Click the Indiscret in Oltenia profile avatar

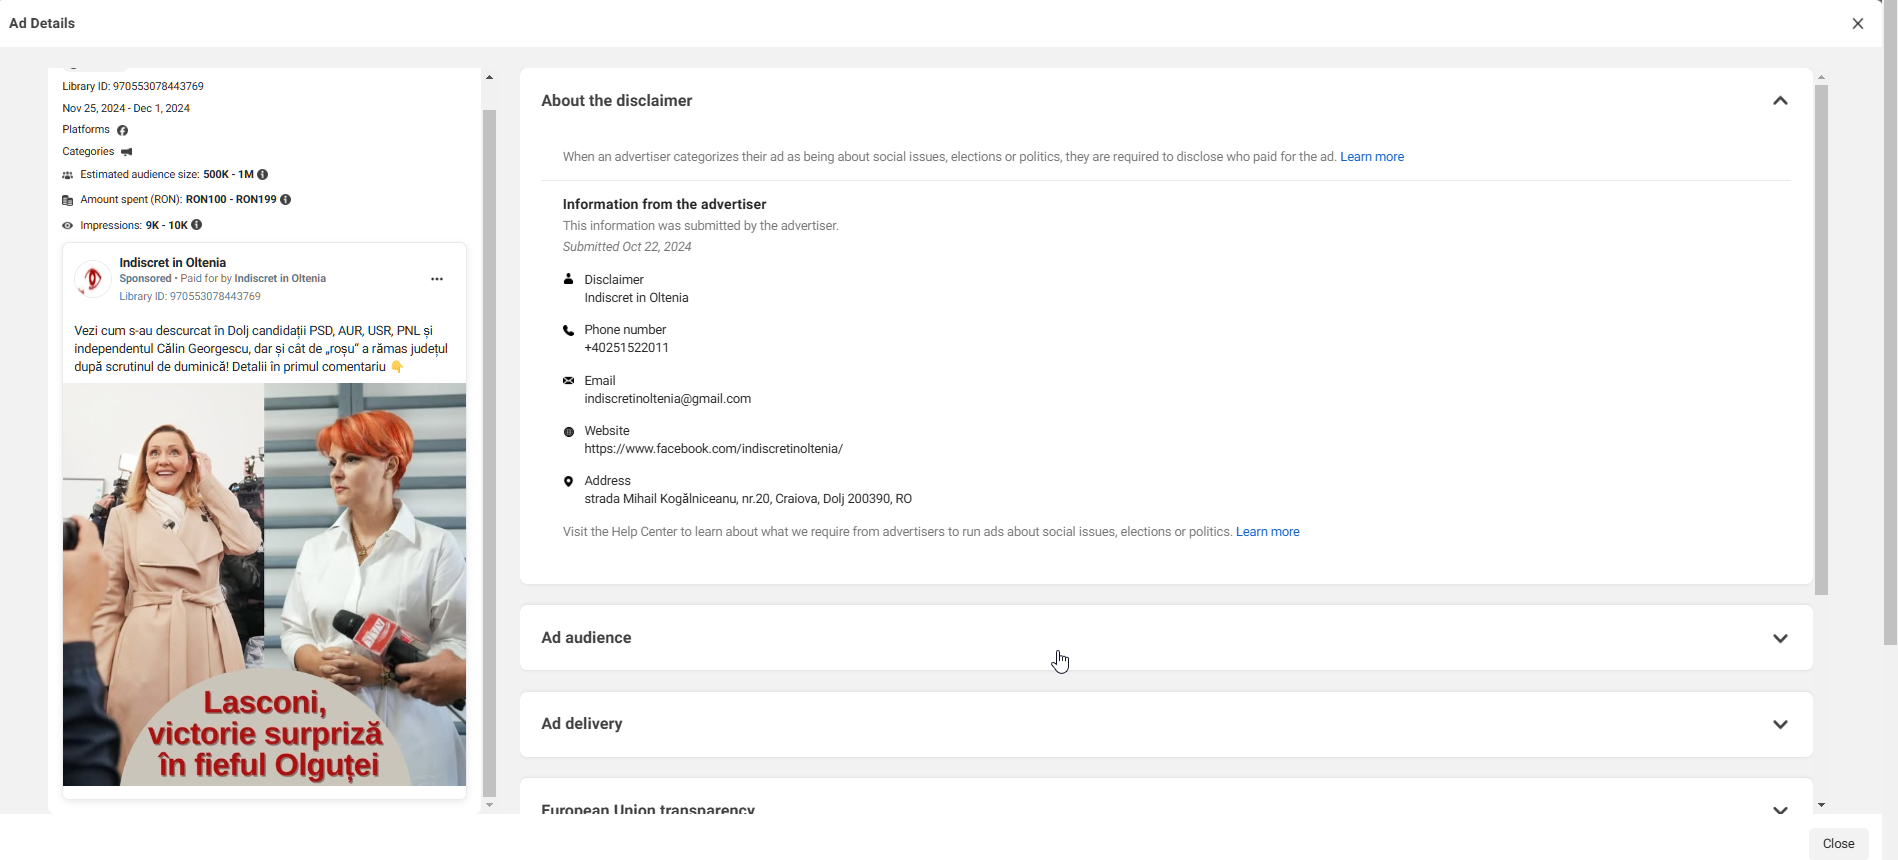coord(93,279)
